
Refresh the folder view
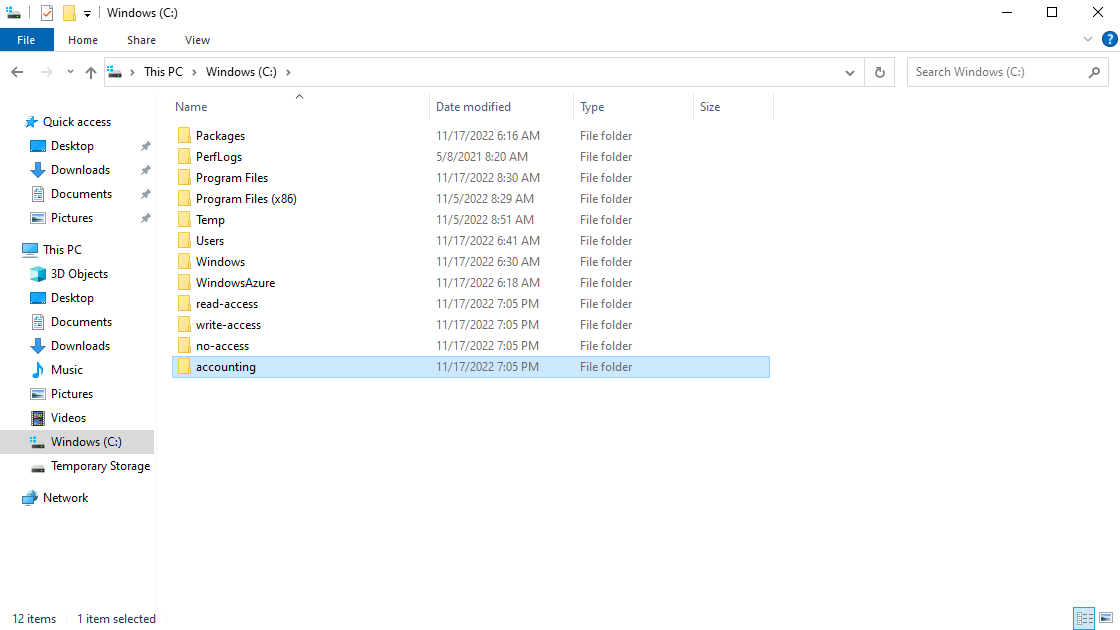click(880, 72)
